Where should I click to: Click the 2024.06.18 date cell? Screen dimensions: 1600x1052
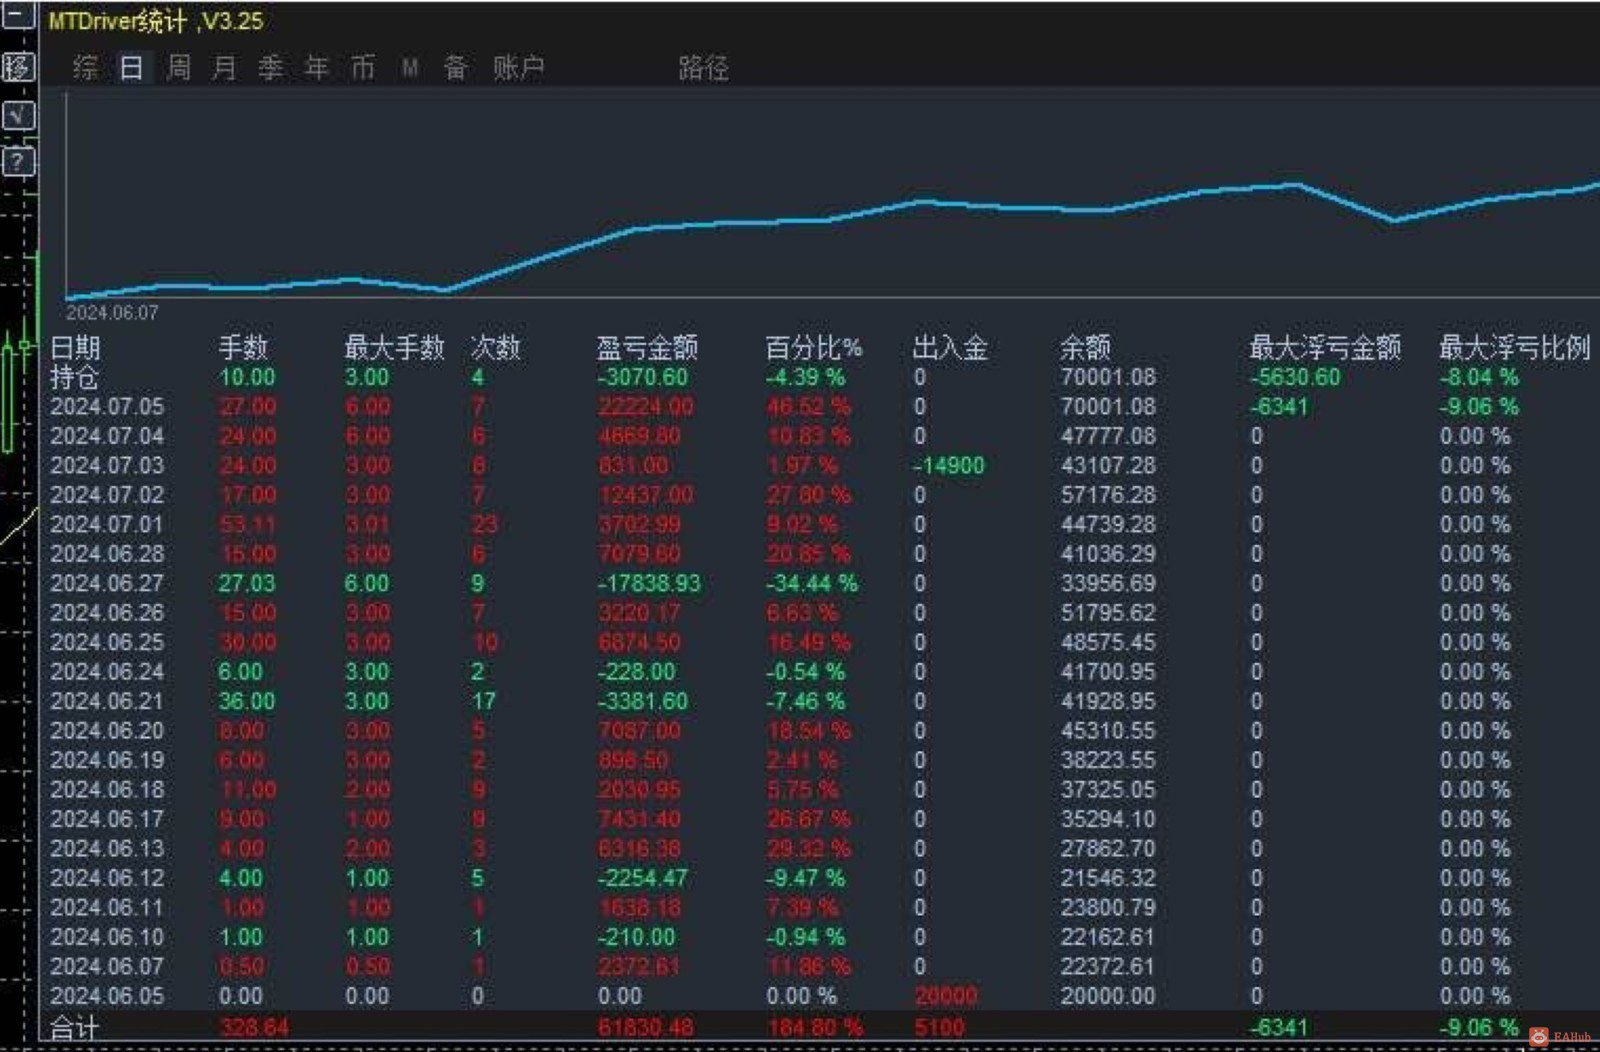[107, 790]
